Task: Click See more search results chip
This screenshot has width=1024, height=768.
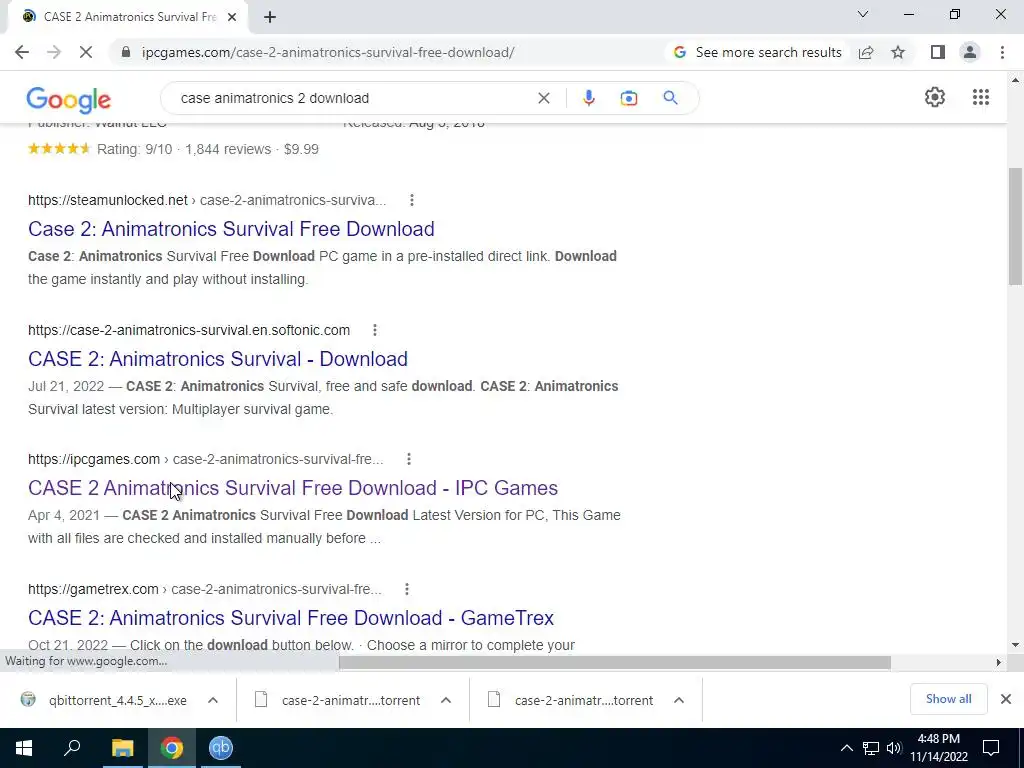Action: (x=758, y=52)
